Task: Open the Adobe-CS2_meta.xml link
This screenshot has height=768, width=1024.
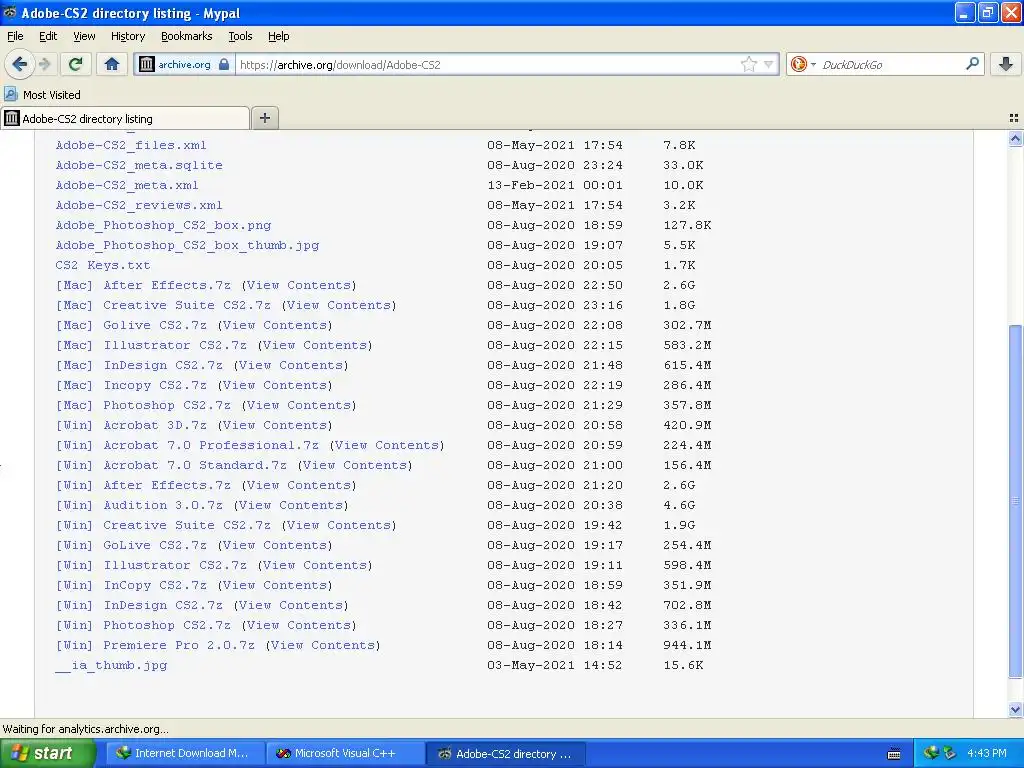Action: pyautogui.click(x=127, y=185)
